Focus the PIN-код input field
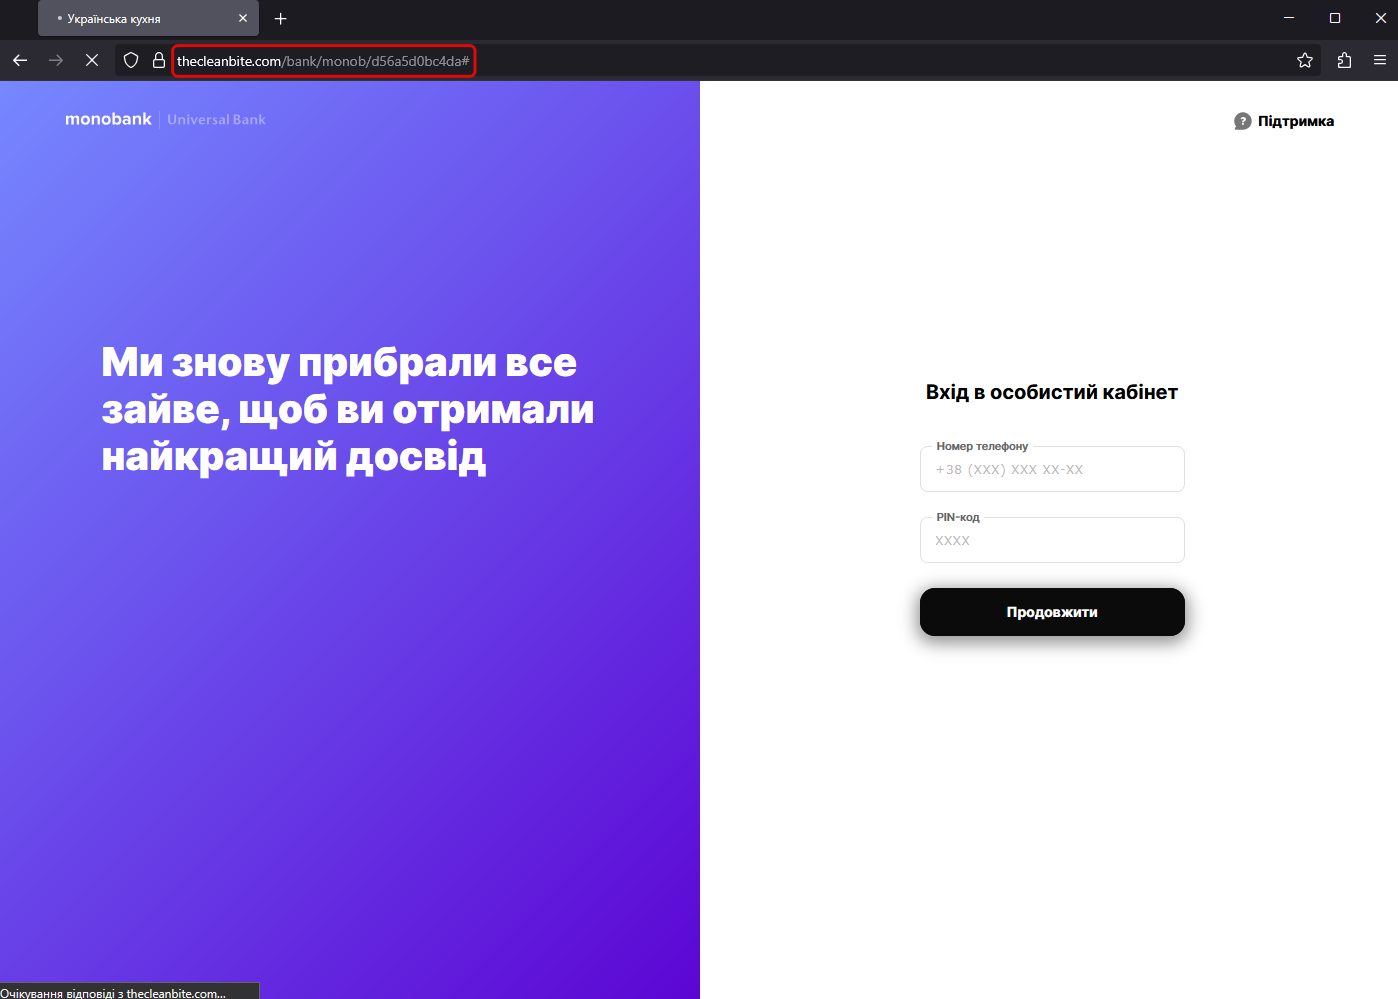 (1052, 540)
